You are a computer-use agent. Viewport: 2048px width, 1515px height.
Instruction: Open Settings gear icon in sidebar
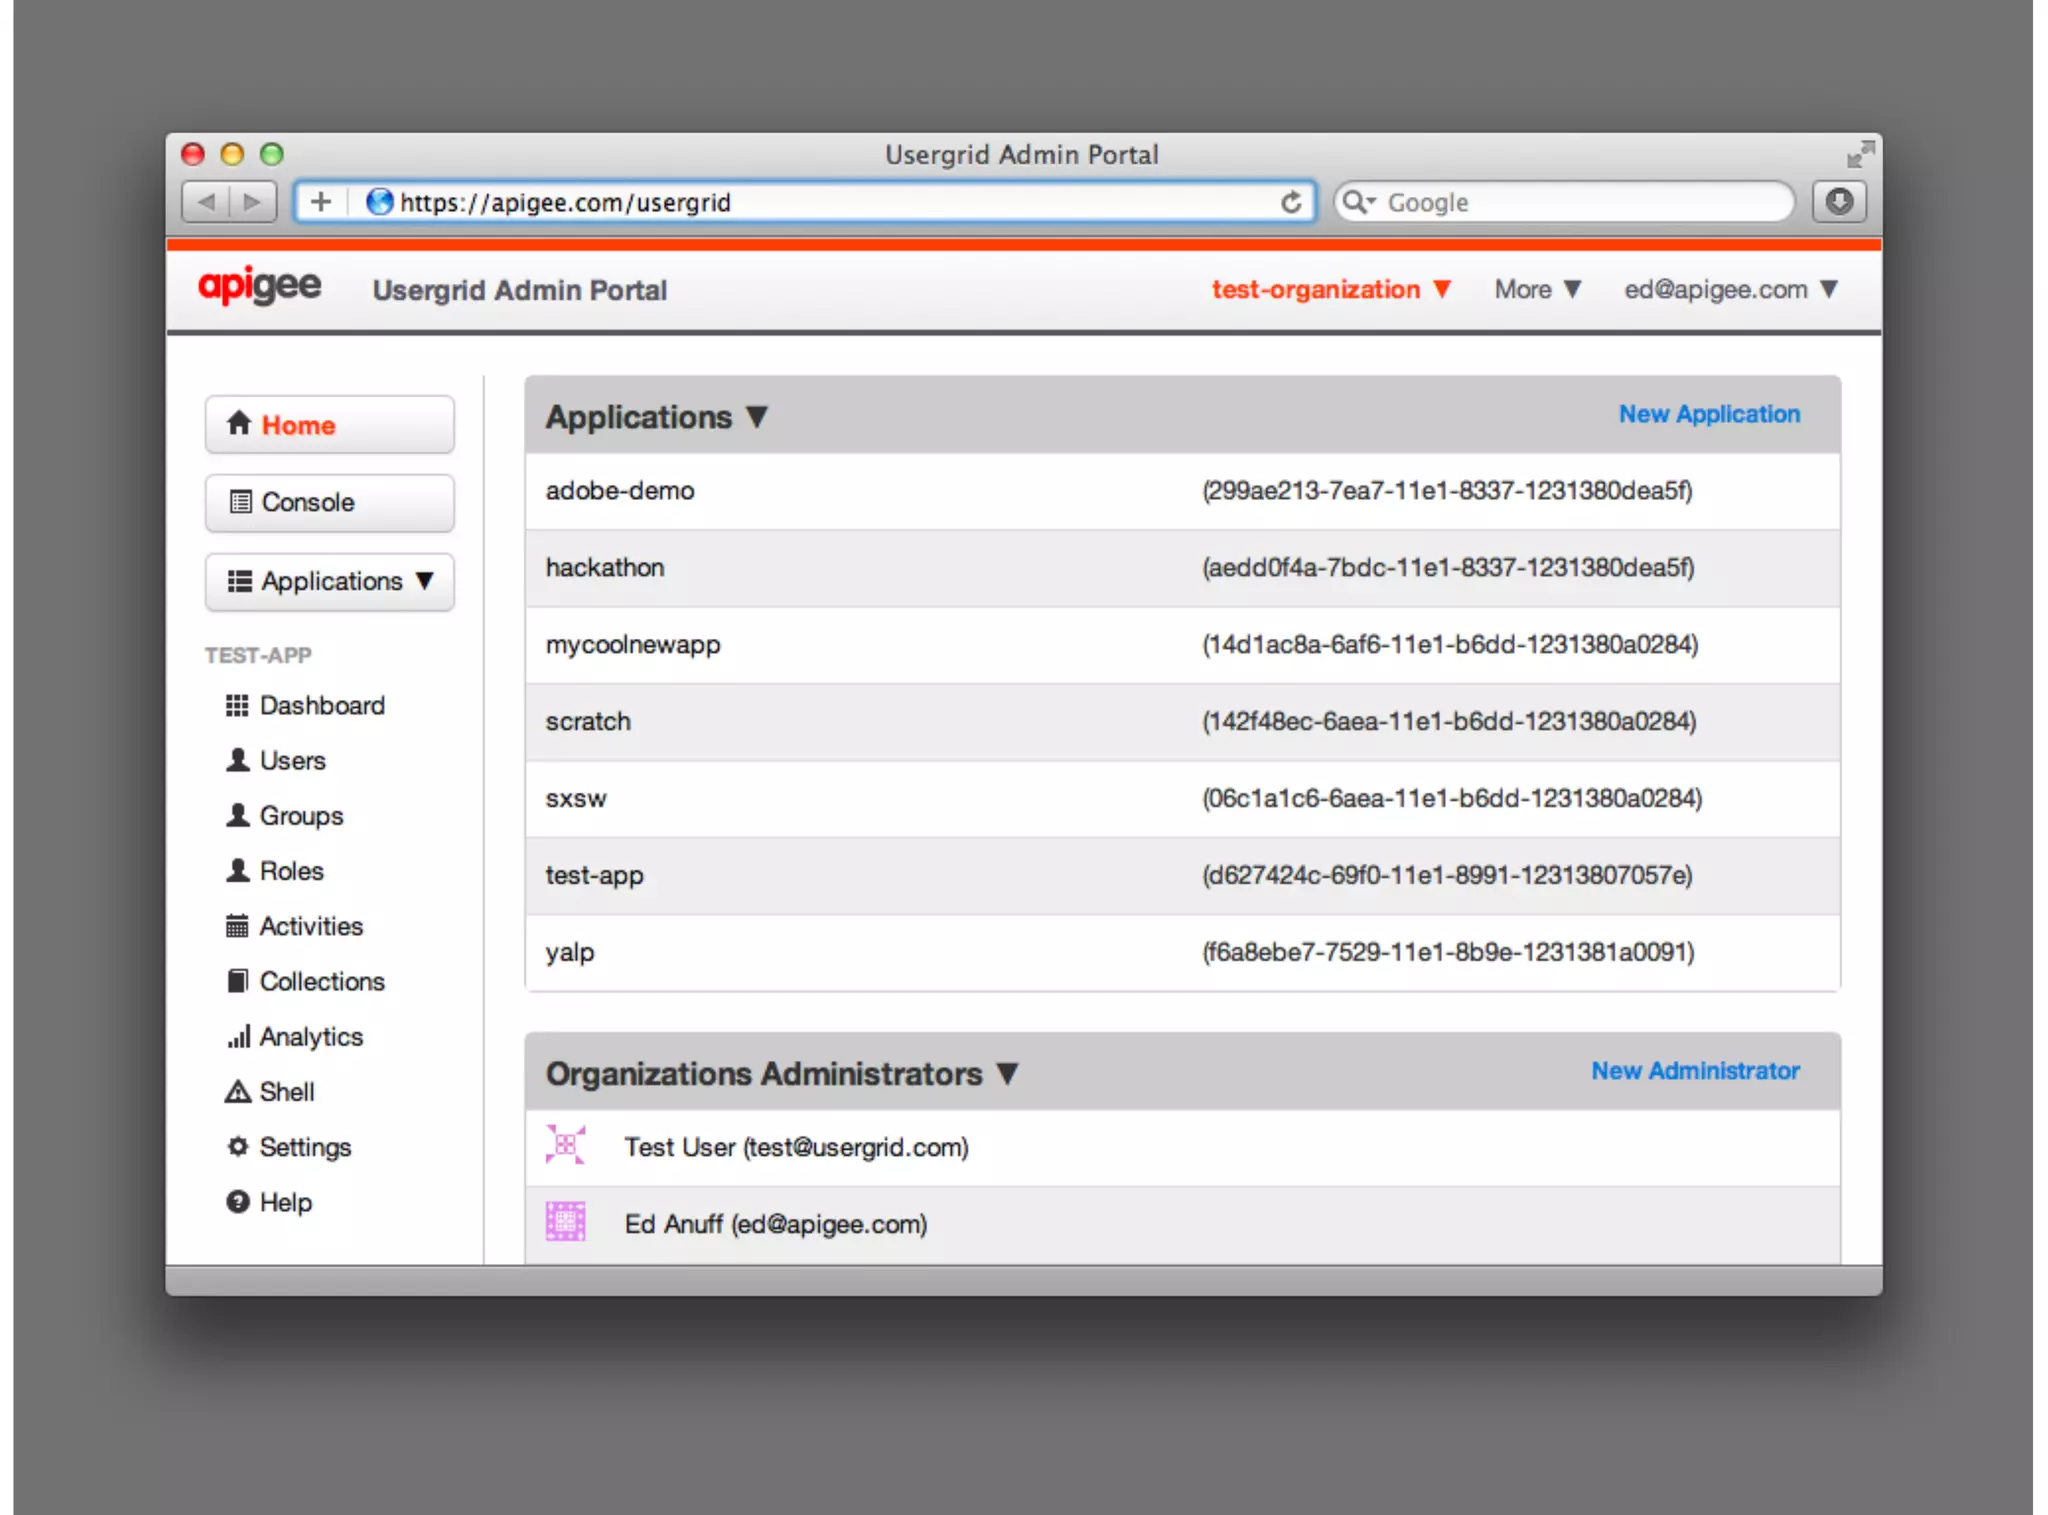[x=237, y=1147]
